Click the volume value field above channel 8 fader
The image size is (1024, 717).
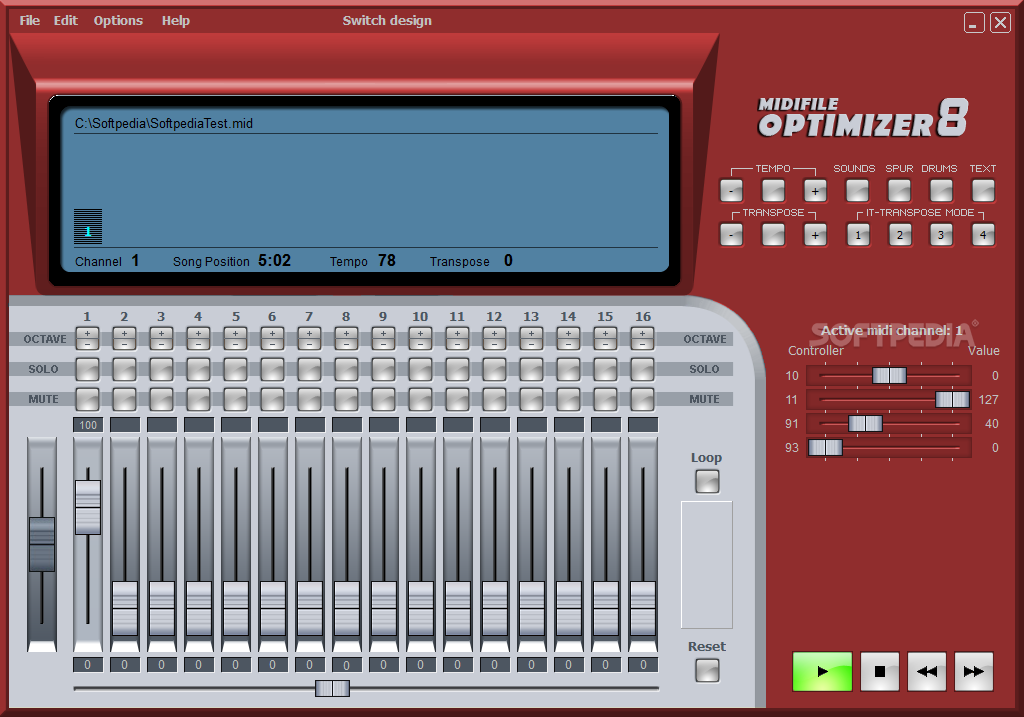pyautogui.click(x=347, y=425)
